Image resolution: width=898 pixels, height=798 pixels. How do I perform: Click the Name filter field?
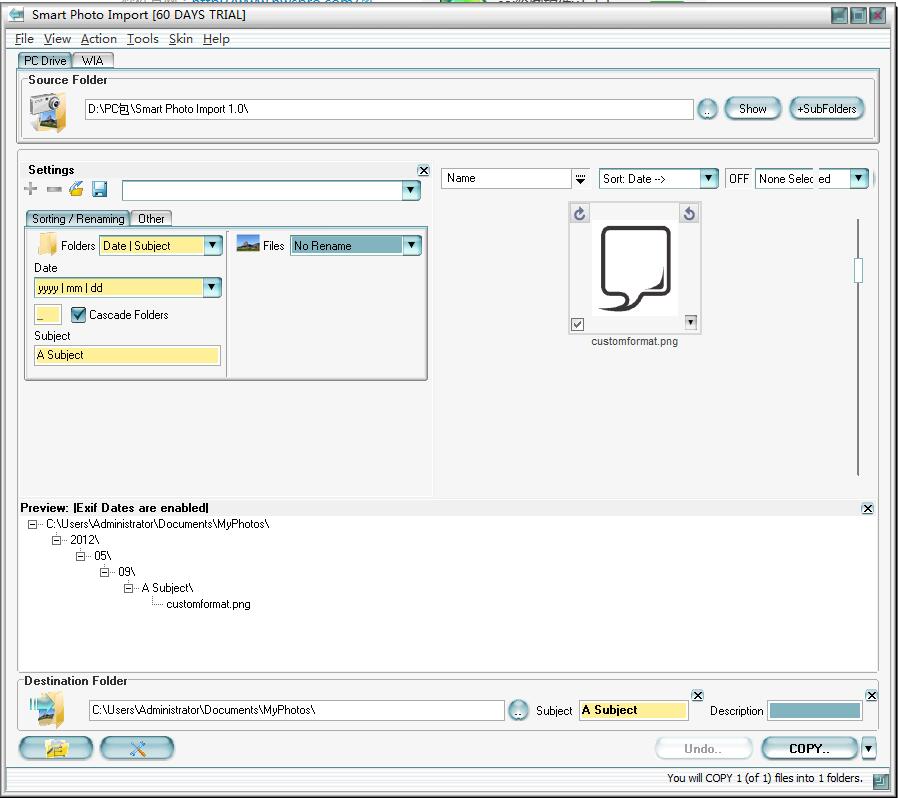[x=507, y=179]
